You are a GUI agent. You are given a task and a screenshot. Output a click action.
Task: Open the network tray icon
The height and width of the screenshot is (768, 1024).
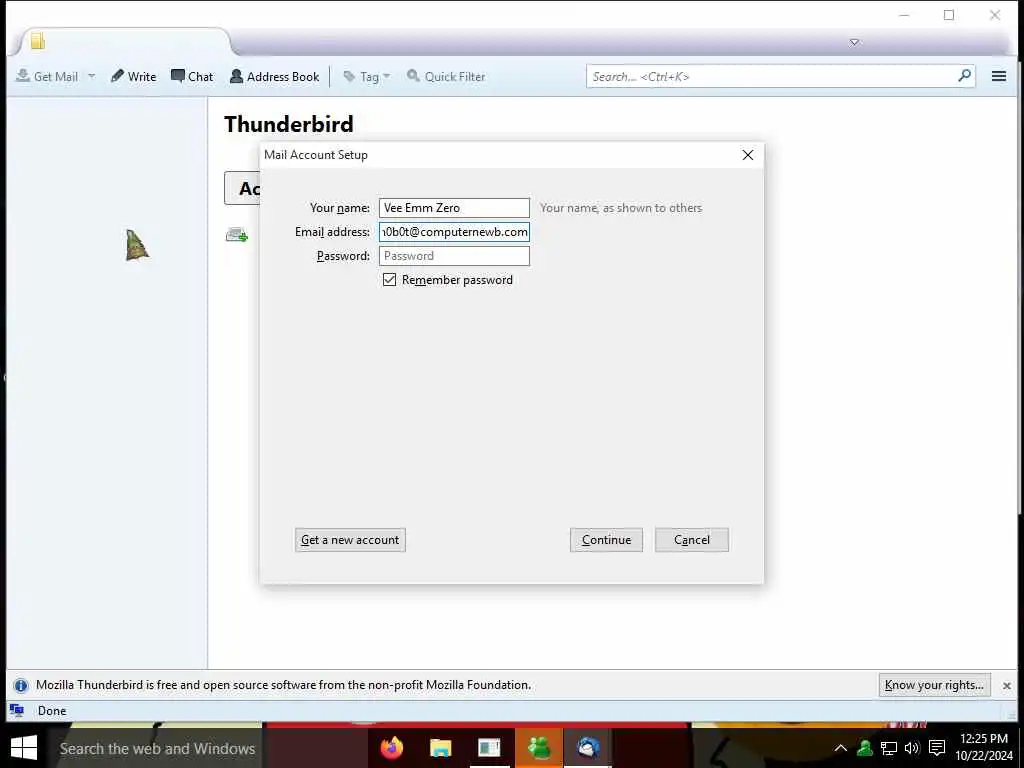pyautogui.click(x=889, y=748)
